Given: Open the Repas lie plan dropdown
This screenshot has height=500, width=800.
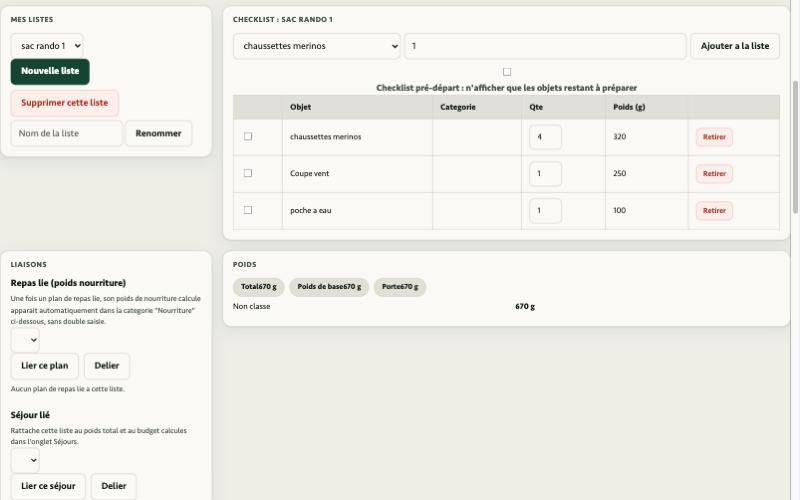Looking at the screenshot, I should click(x=25, y=340).
